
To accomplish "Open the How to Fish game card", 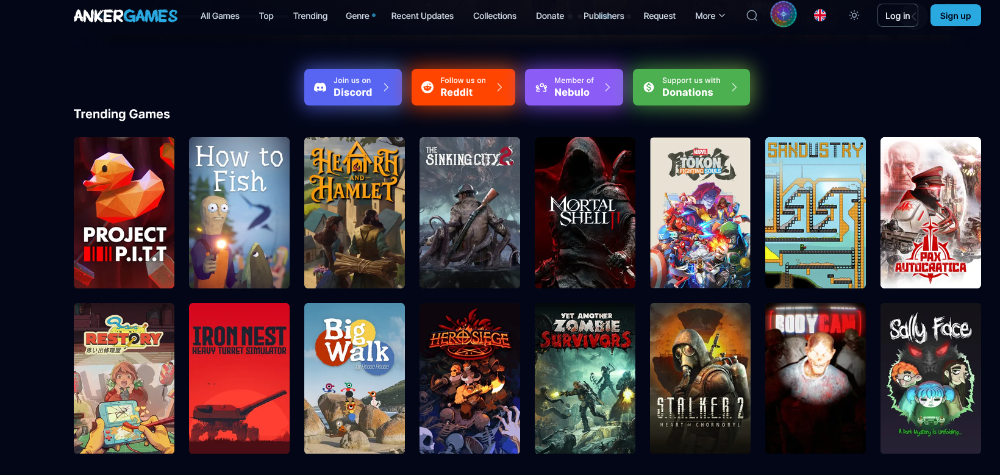I will click(239, 212).
